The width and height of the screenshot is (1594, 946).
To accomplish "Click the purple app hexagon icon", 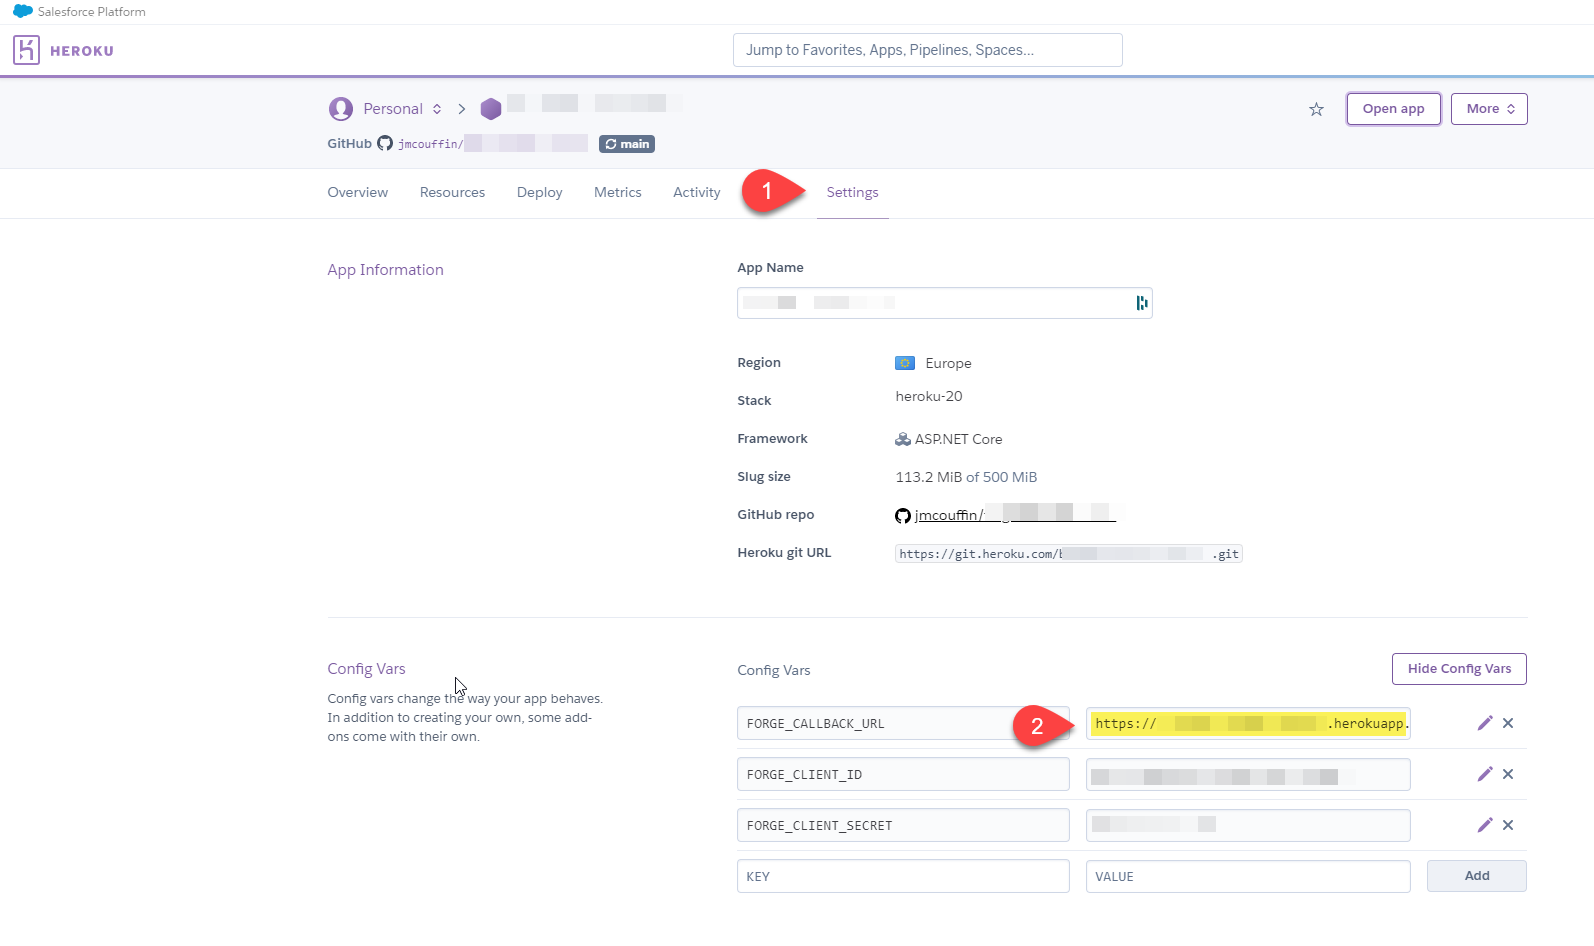I will (x=491, y=108).
